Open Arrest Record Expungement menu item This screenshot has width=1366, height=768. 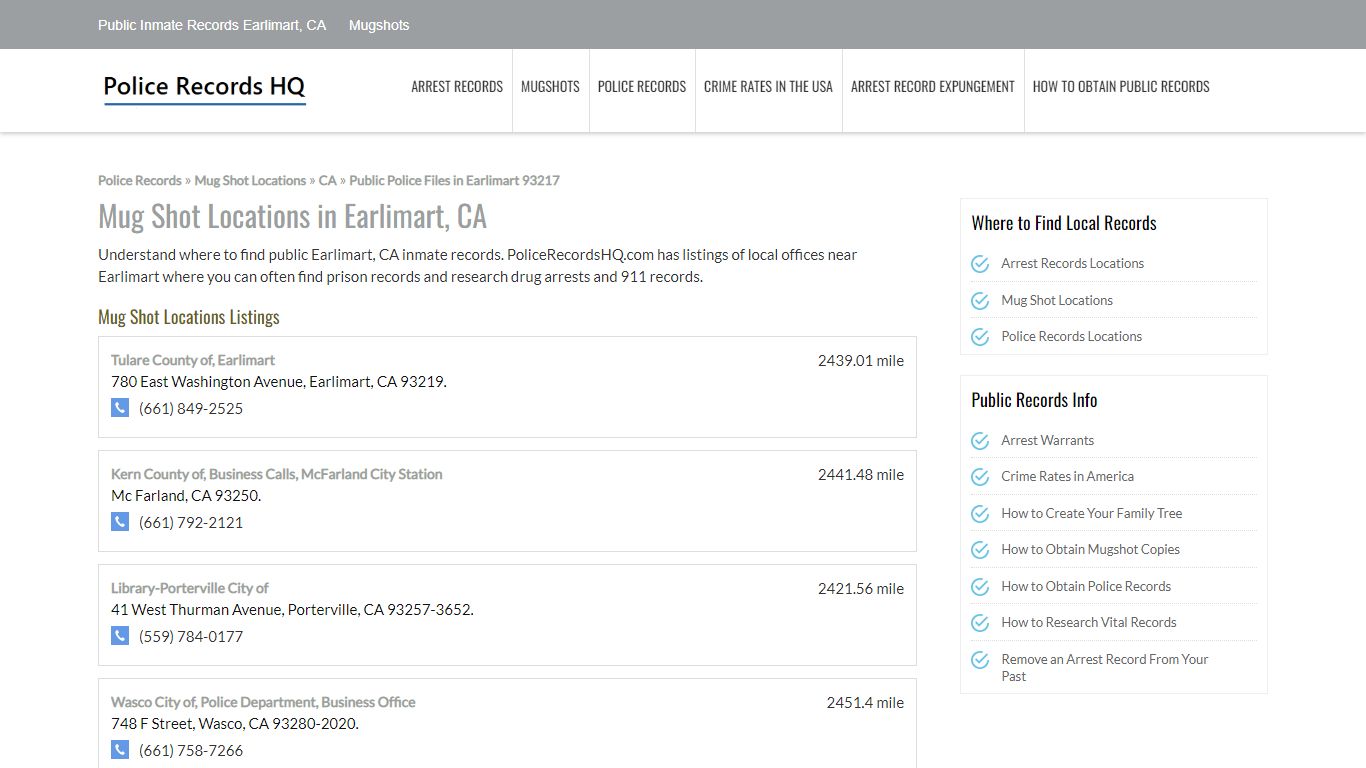[x=933, y=87]
